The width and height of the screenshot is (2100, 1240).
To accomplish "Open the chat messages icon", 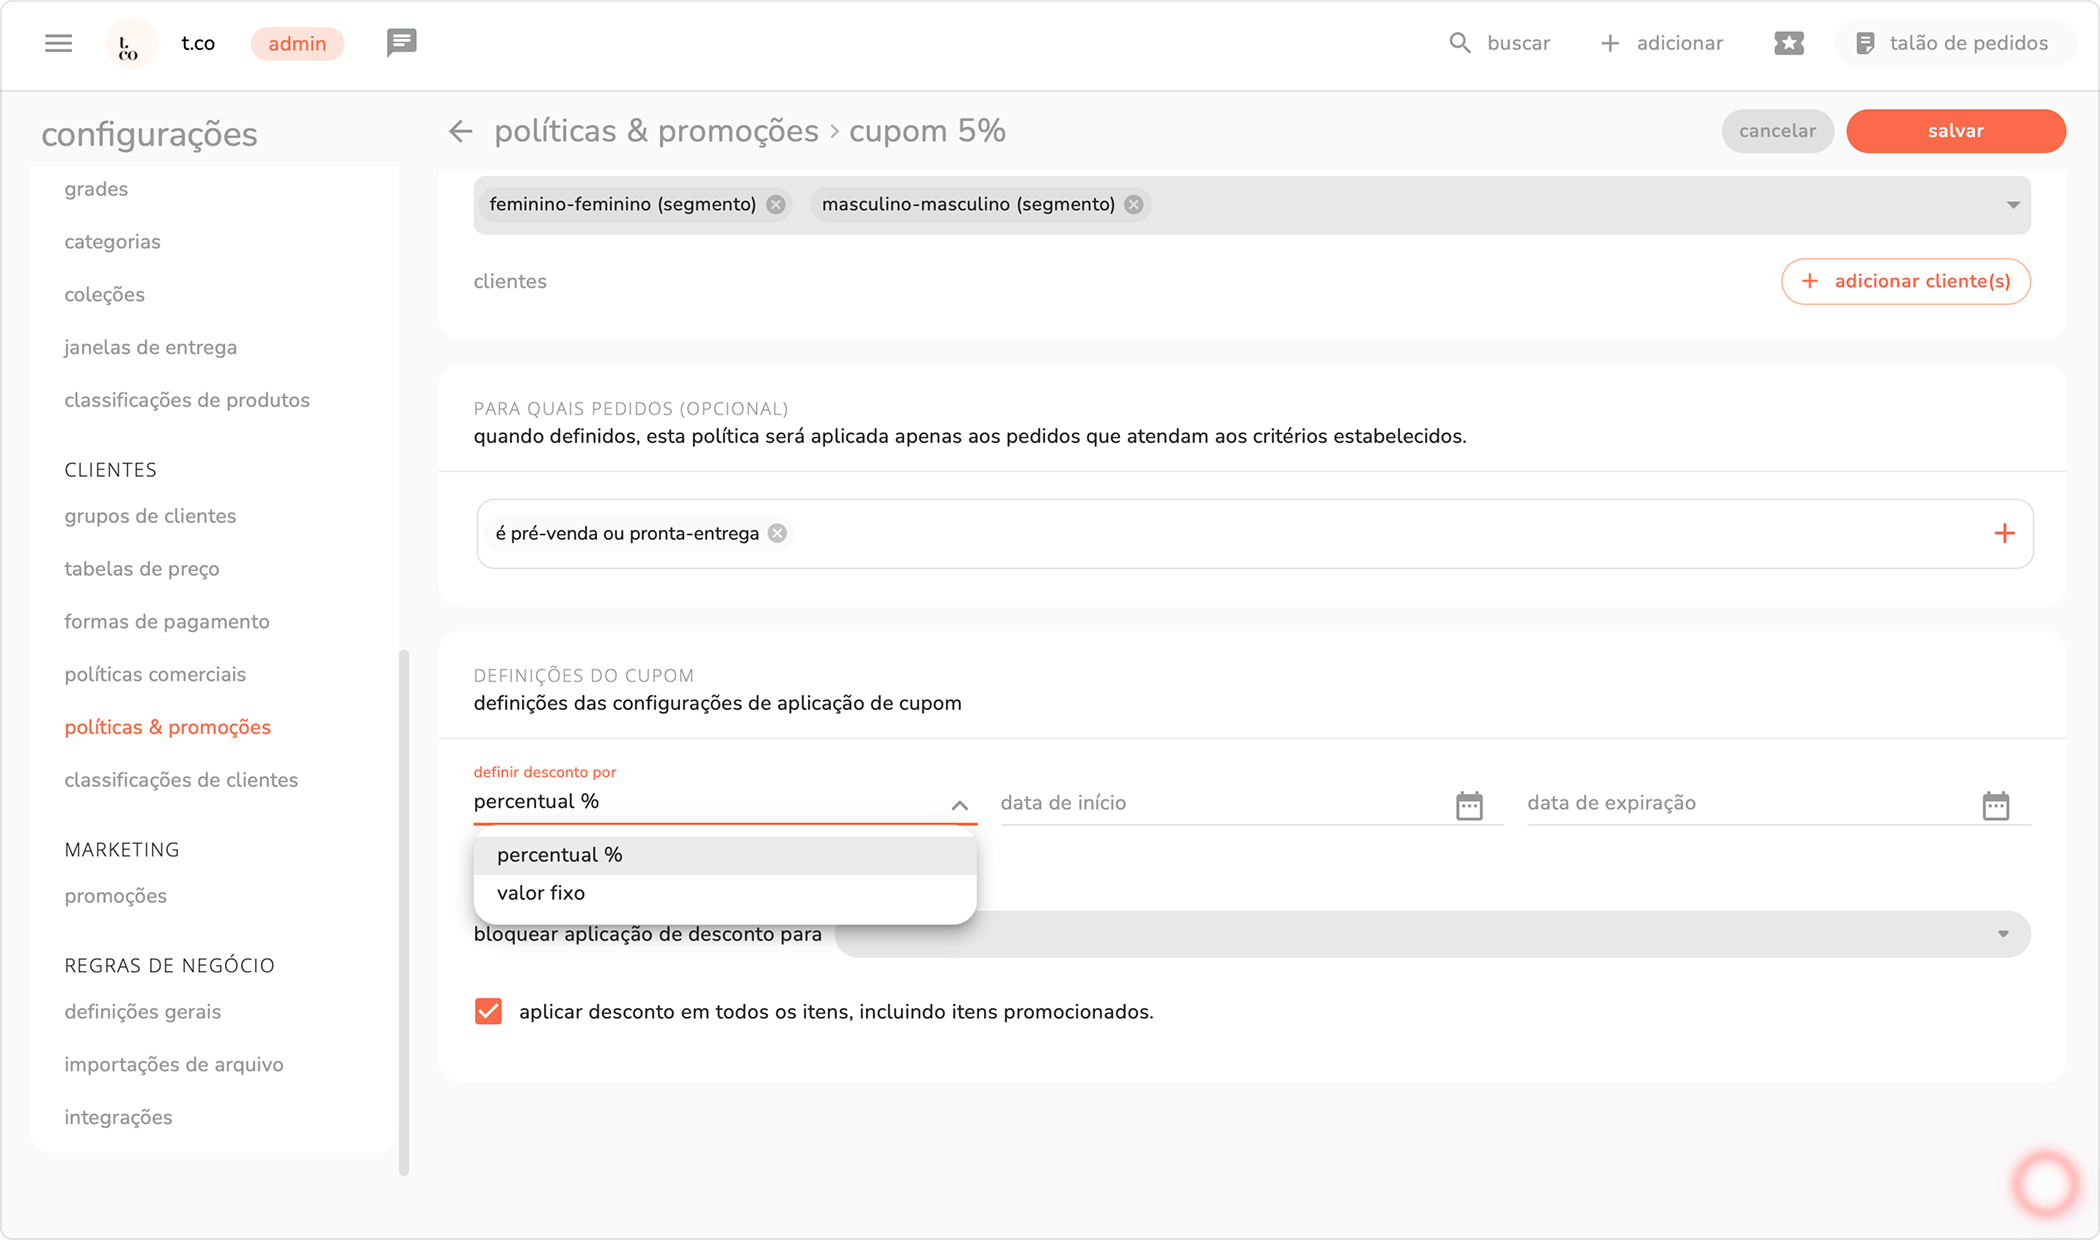I will point(401,43).
